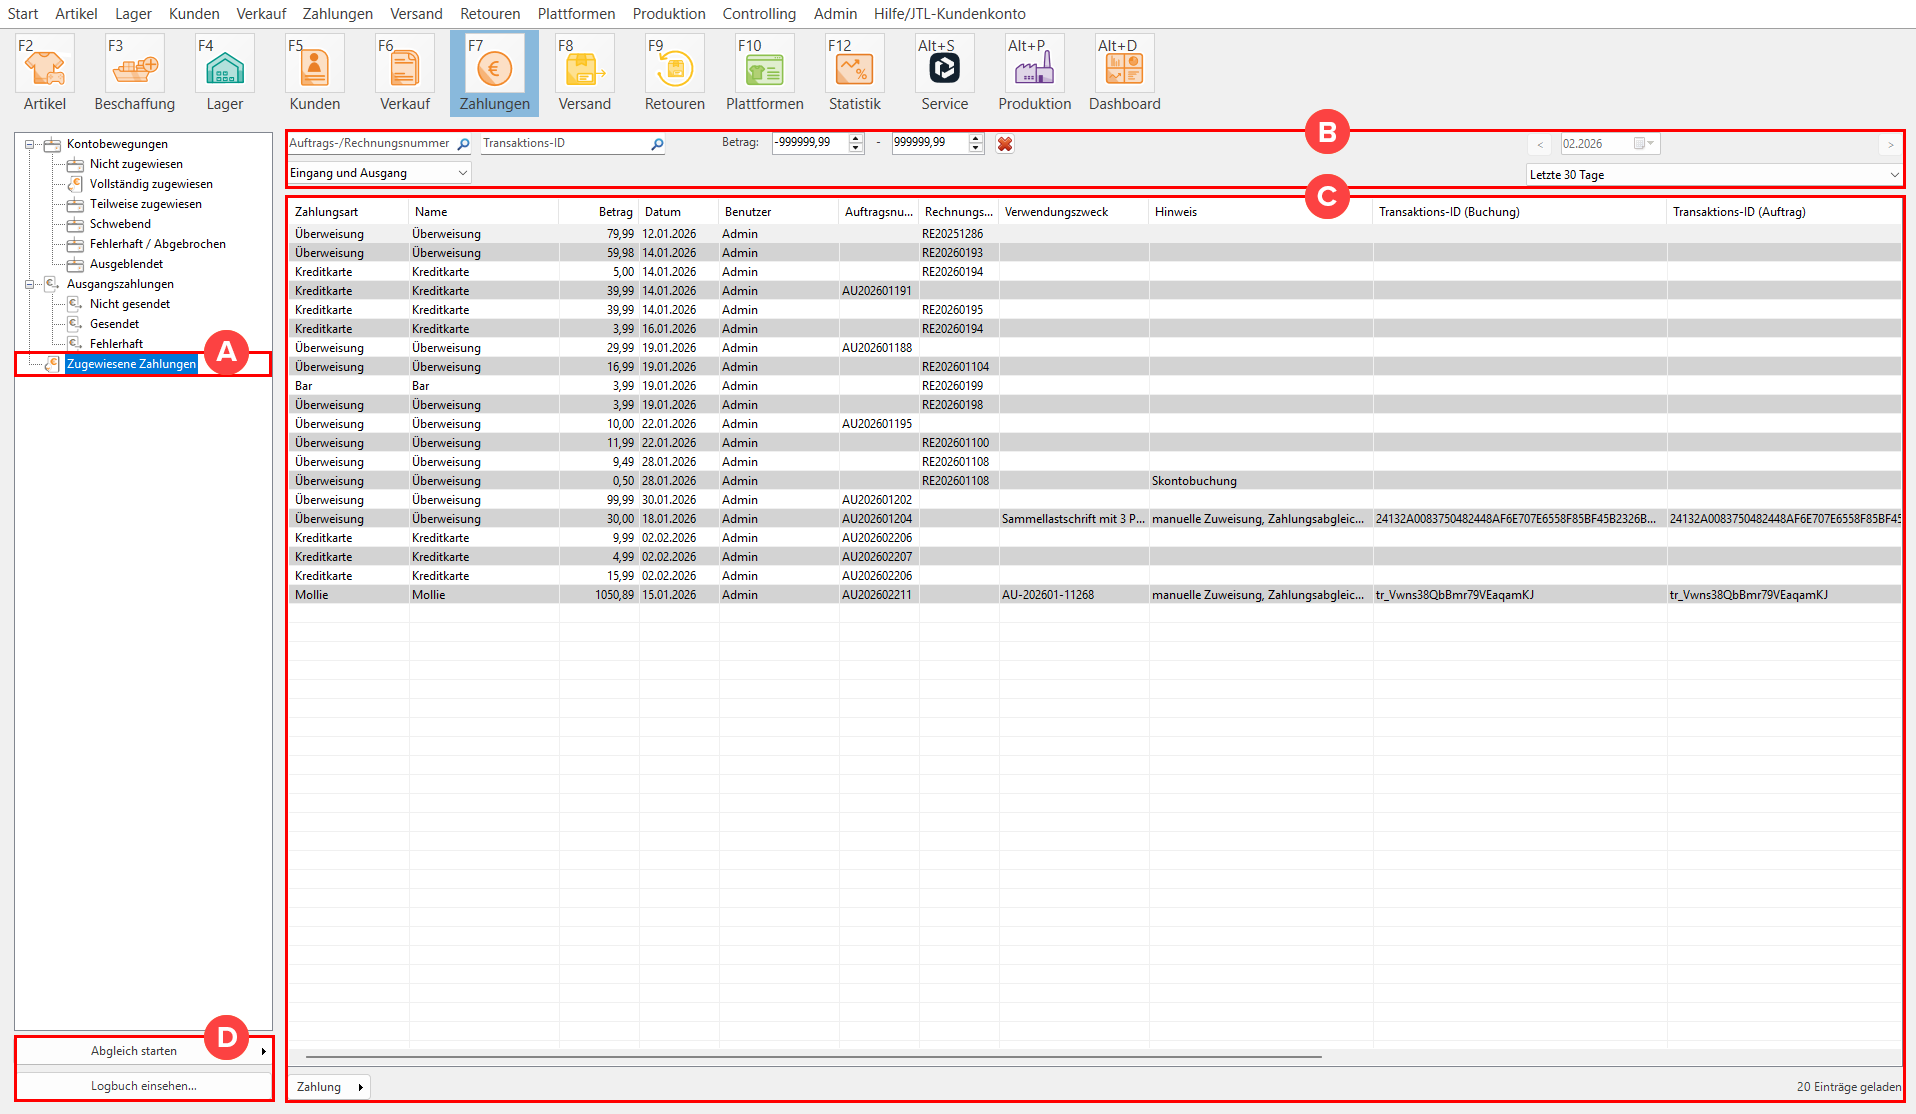Open the Artikel module icon
Viewport: 1916px width, 1114px height.
click(45, 68)
